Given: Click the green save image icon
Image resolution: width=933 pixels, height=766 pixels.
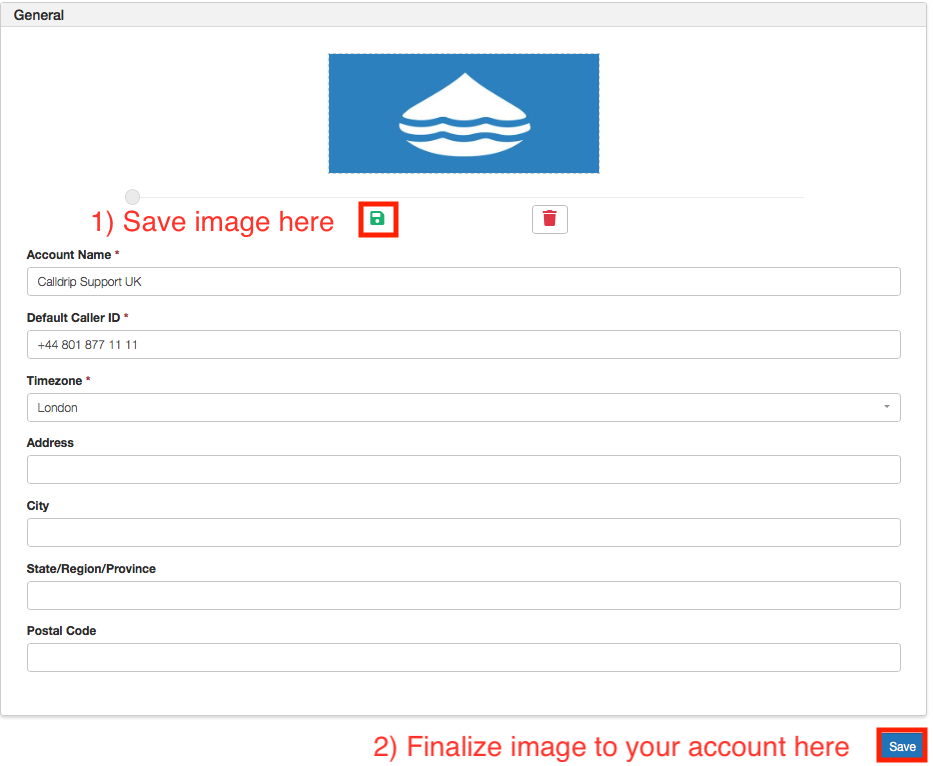Looking at the screenshot, I should coord(377,219).
